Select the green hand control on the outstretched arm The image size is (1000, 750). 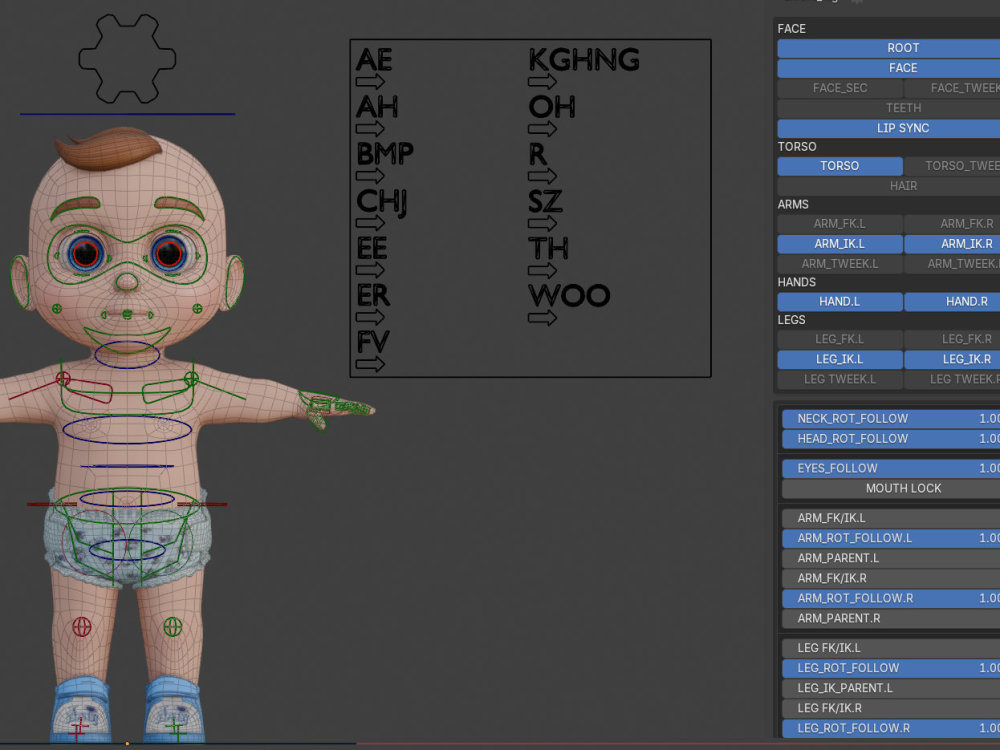coord(336,408)
